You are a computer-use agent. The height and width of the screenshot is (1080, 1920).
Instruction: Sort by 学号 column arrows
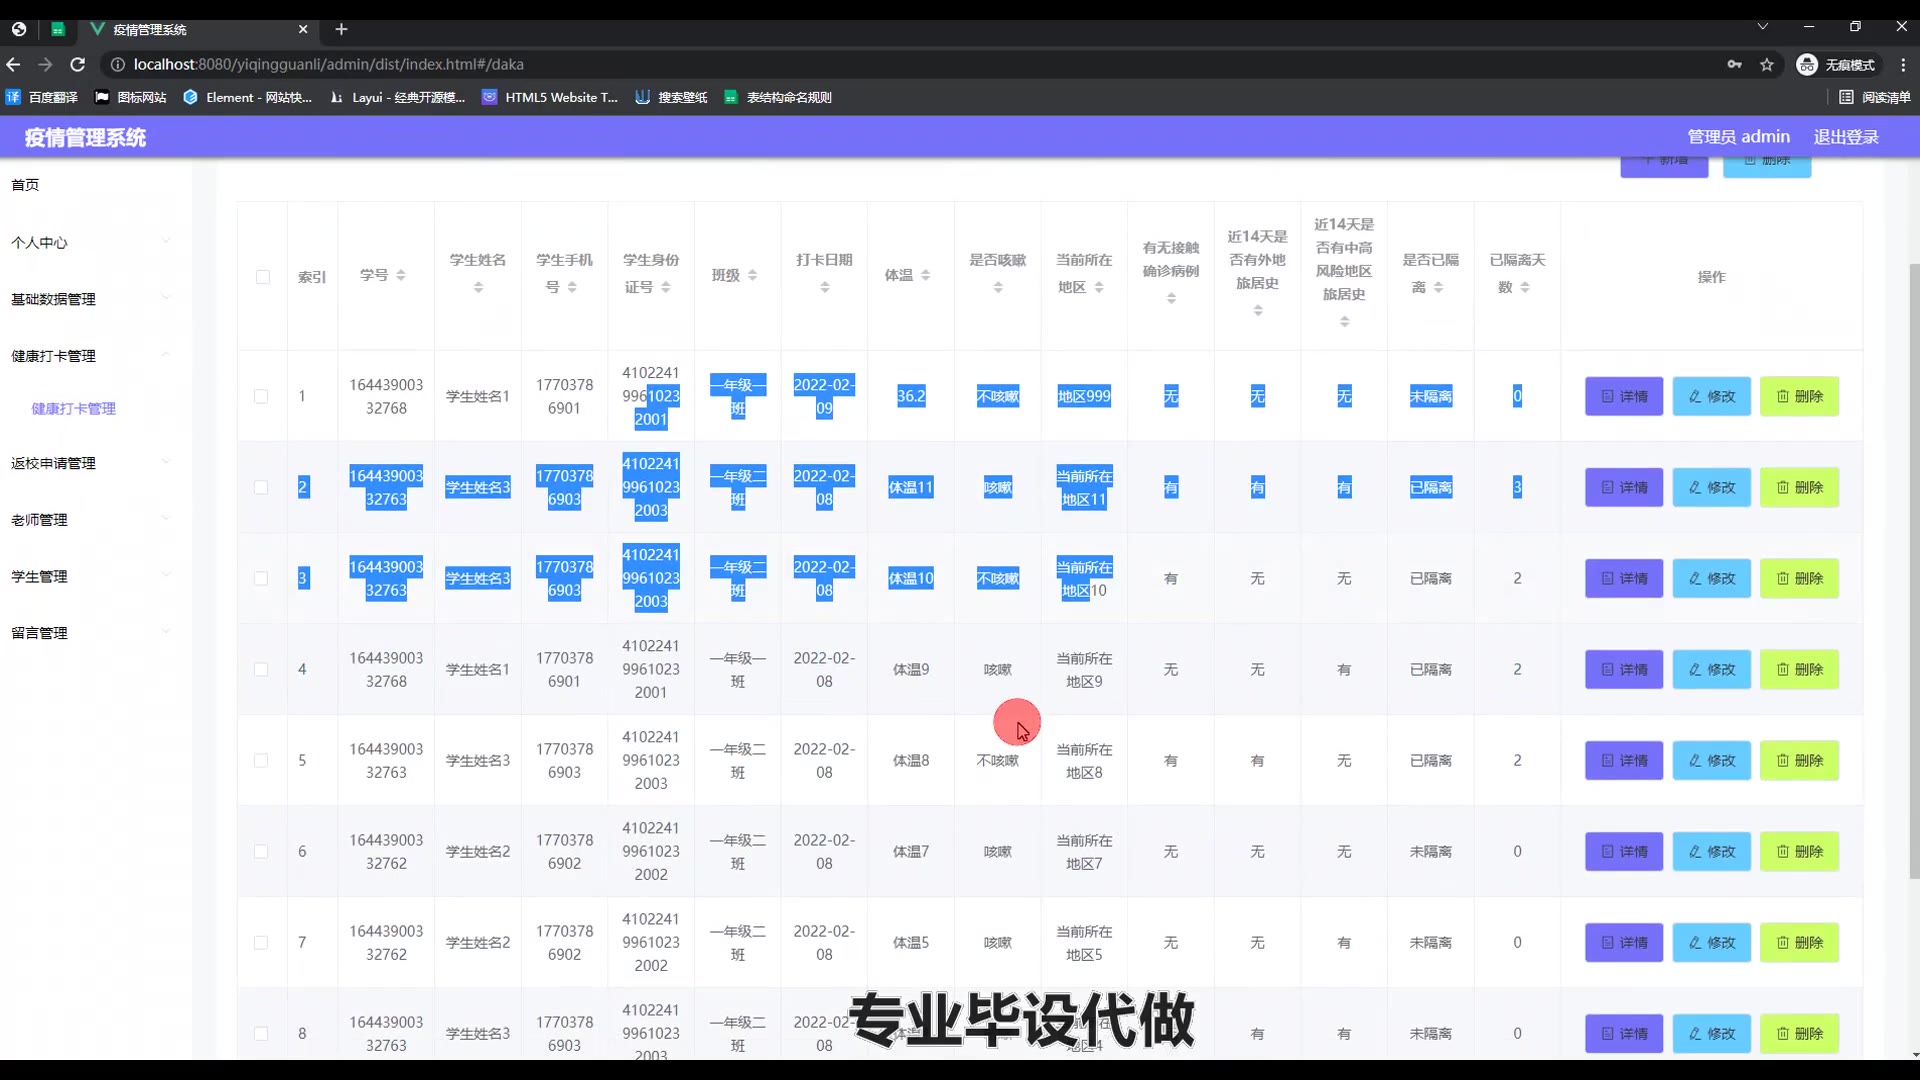(400, 275)
